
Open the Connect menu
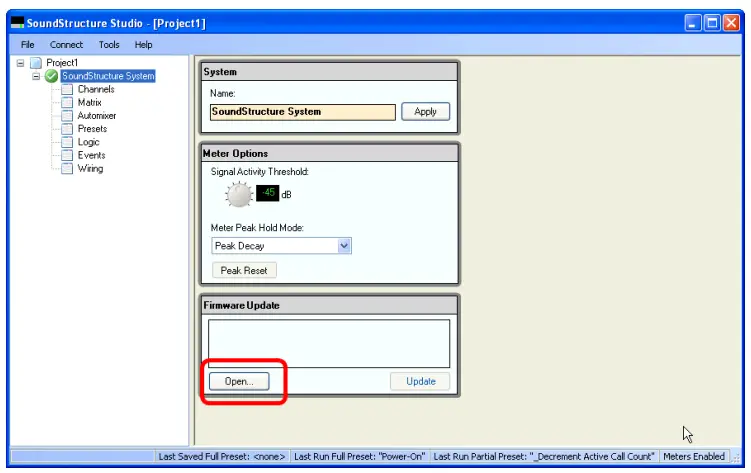tap(66, 45)
